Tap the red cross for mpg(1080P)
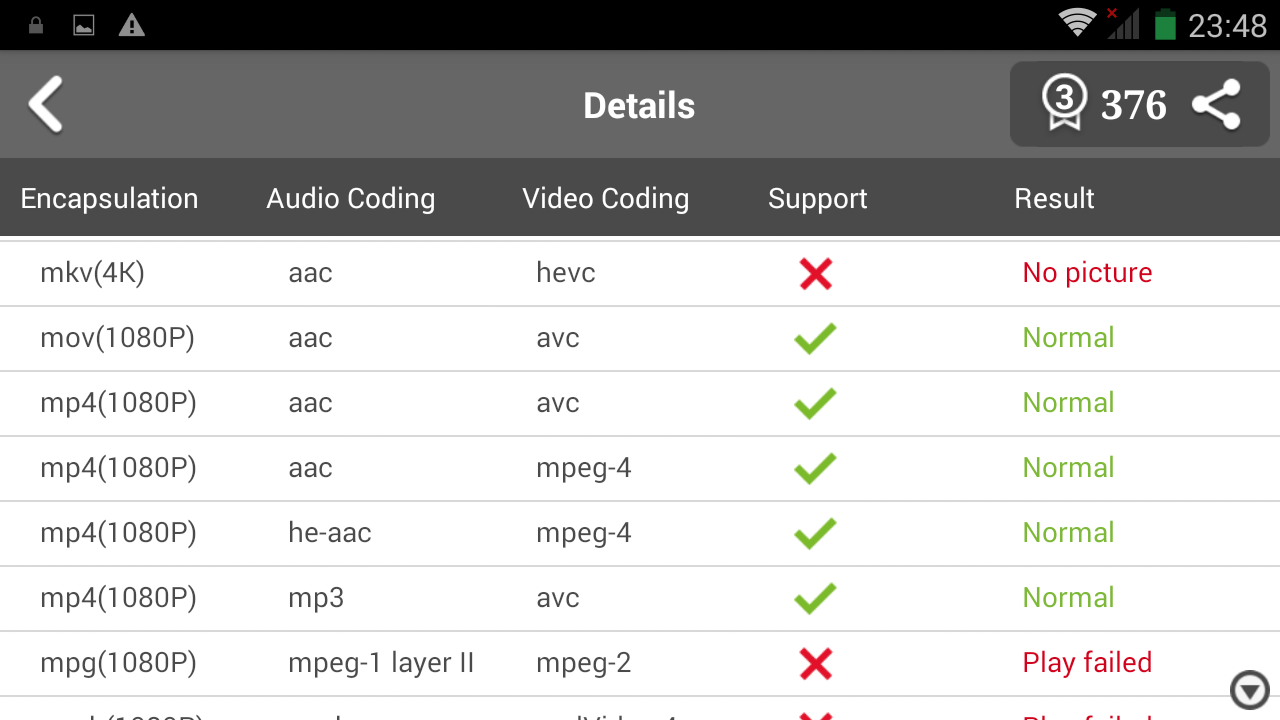This screenshot has width=1280, height=720. (x=815, y=663)
